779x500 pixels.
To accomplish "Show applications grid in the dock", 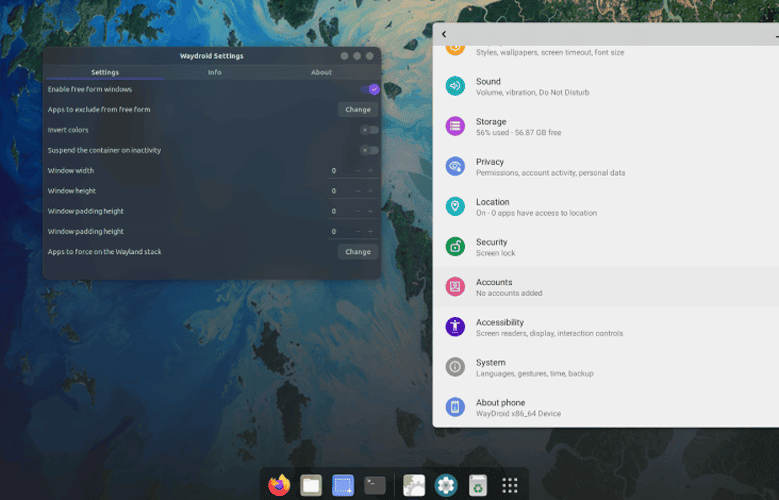I will point(509,485).
